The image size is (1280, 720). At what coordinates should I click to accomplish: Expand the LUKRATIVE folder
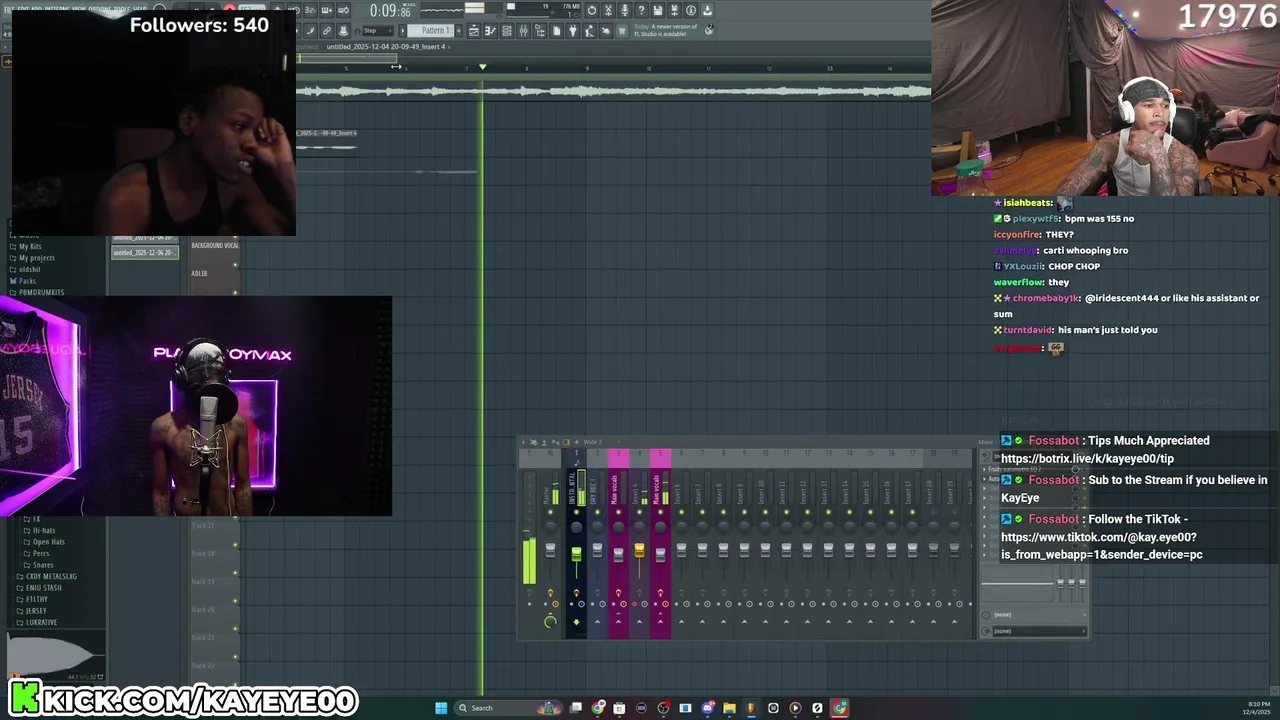click(36, 622)
